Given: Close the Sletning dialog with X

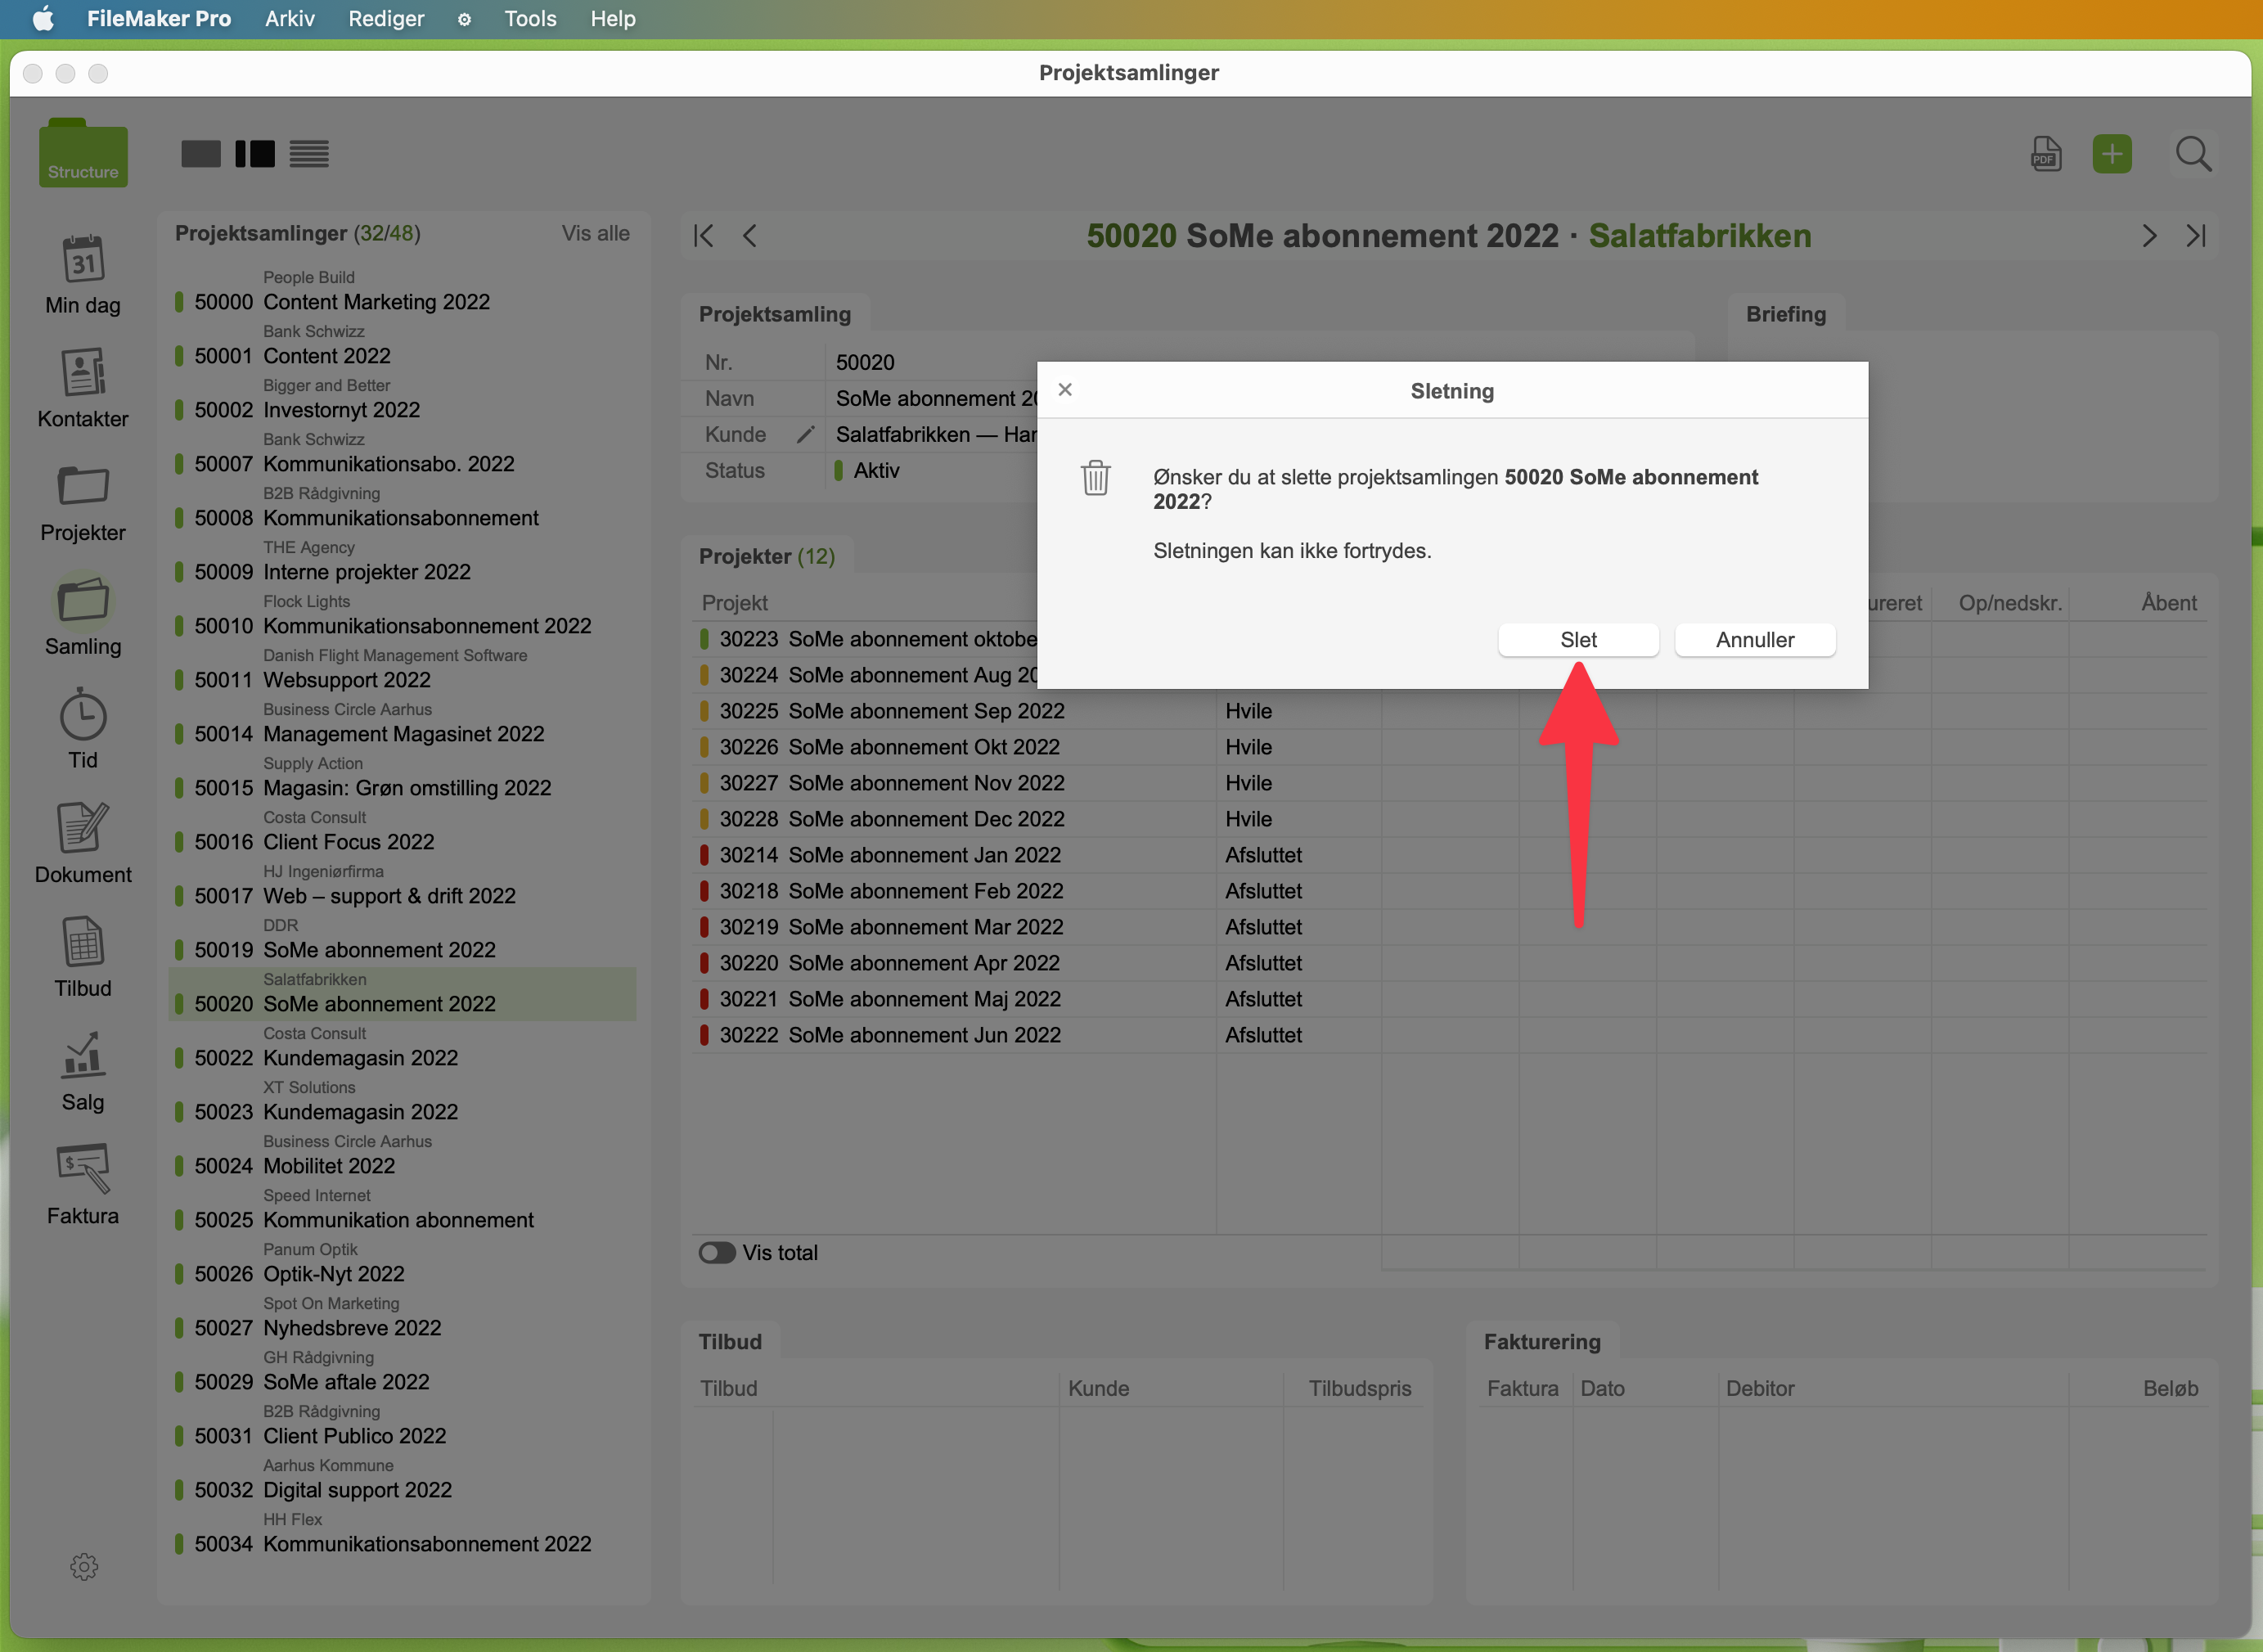Looking at the screenshot, I should 1065,390.
